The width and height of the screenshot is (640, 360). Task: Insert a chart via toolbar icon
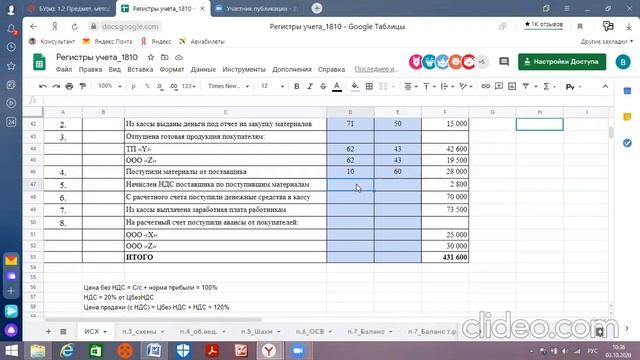(512, 86)
